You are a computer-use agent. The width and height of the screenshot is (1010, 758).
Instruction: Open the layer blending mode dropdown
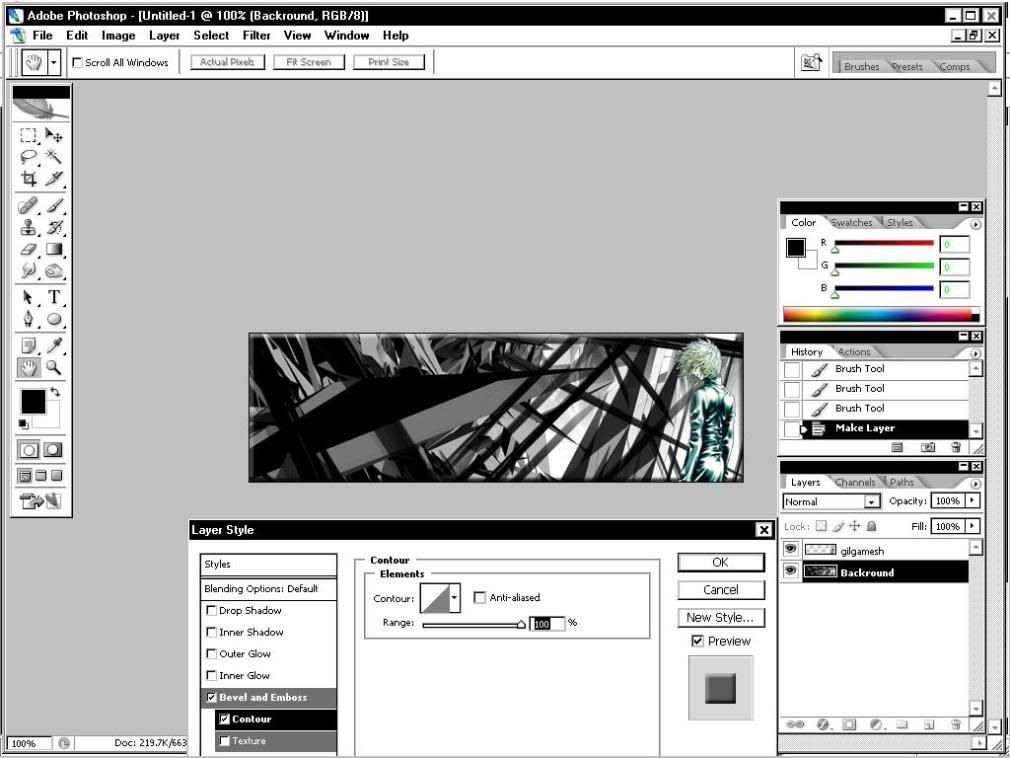(872, 502)
